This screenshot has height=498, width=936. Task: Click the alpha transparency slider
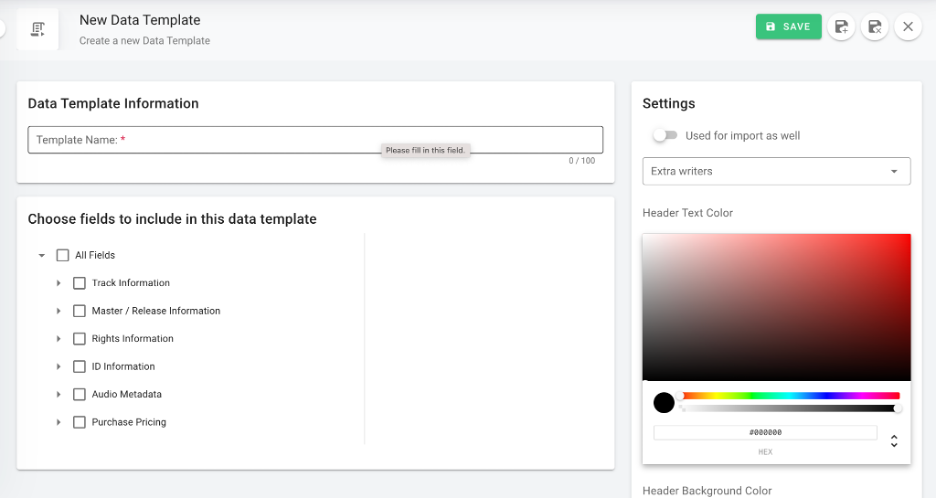[790, 408]
